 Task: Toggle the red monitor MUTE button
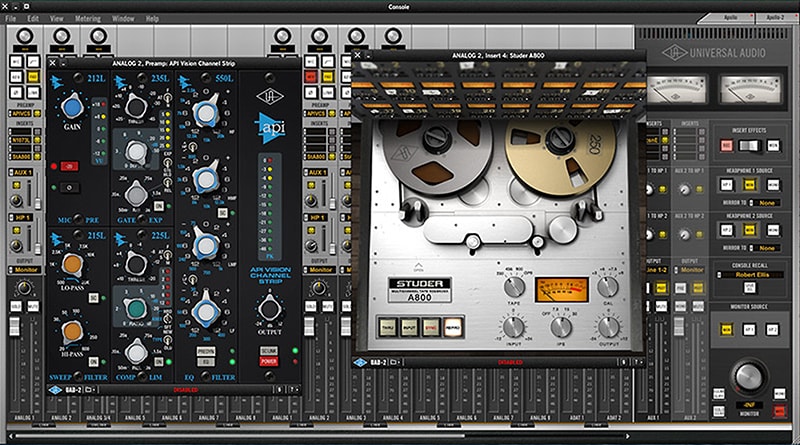tap(779, 411)
